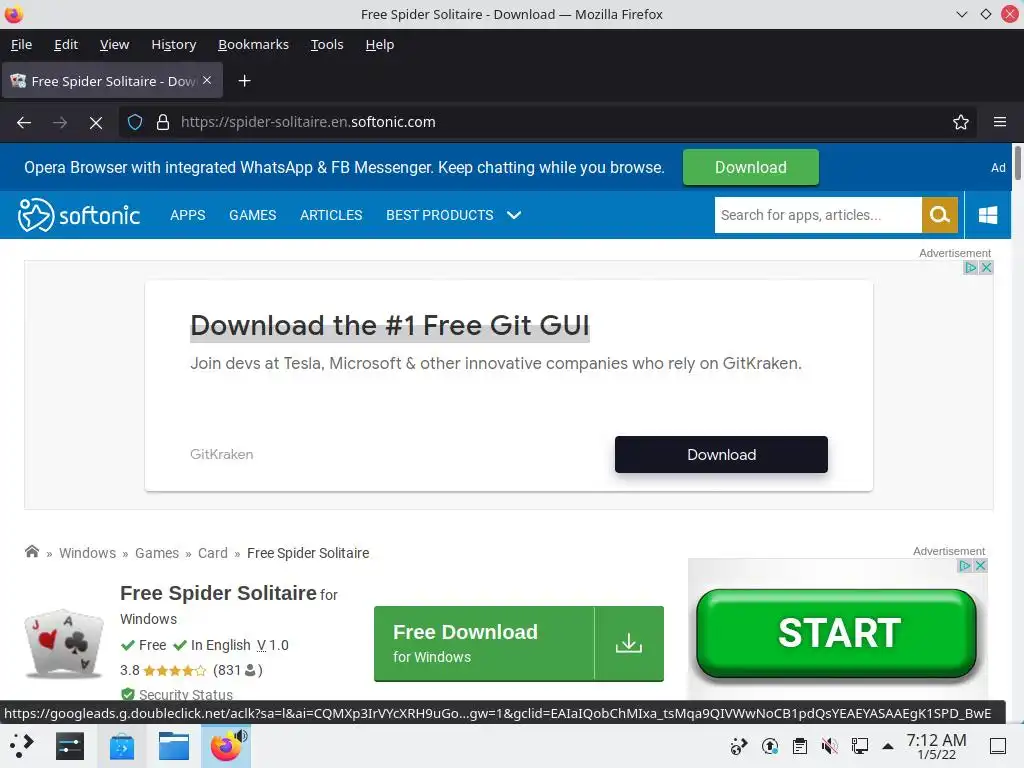Bookmark this page with star icon
1024x768 pixels.
[x=961, y=122]
